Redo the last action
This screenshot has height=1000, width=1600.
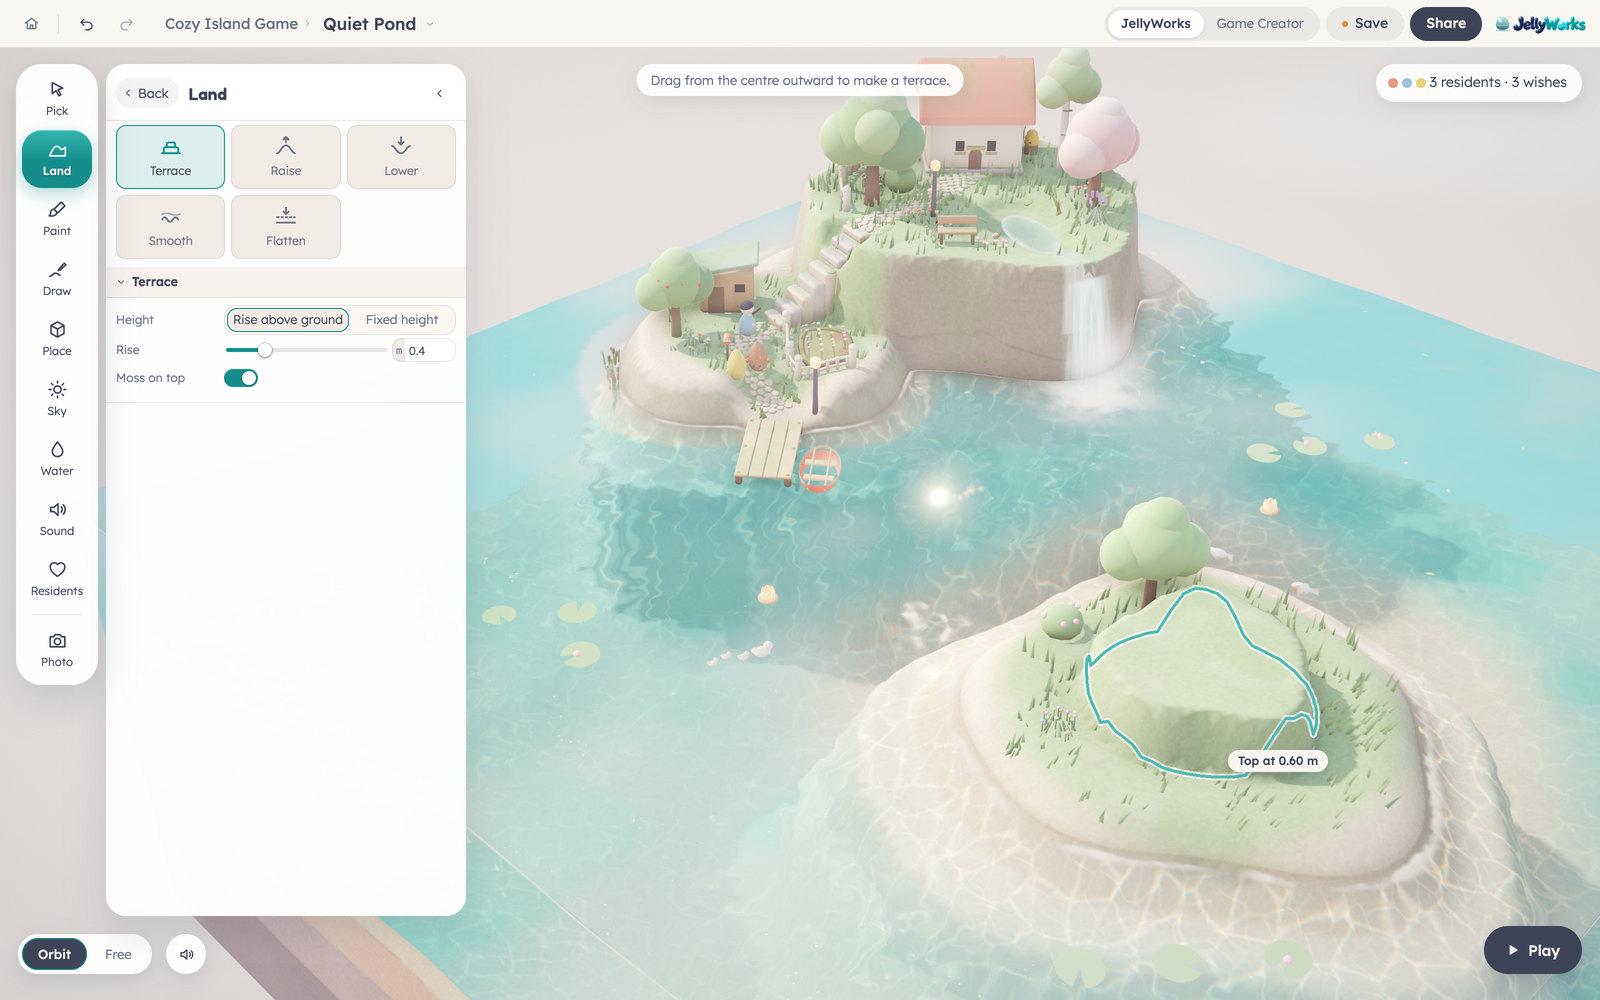(126, 24)
